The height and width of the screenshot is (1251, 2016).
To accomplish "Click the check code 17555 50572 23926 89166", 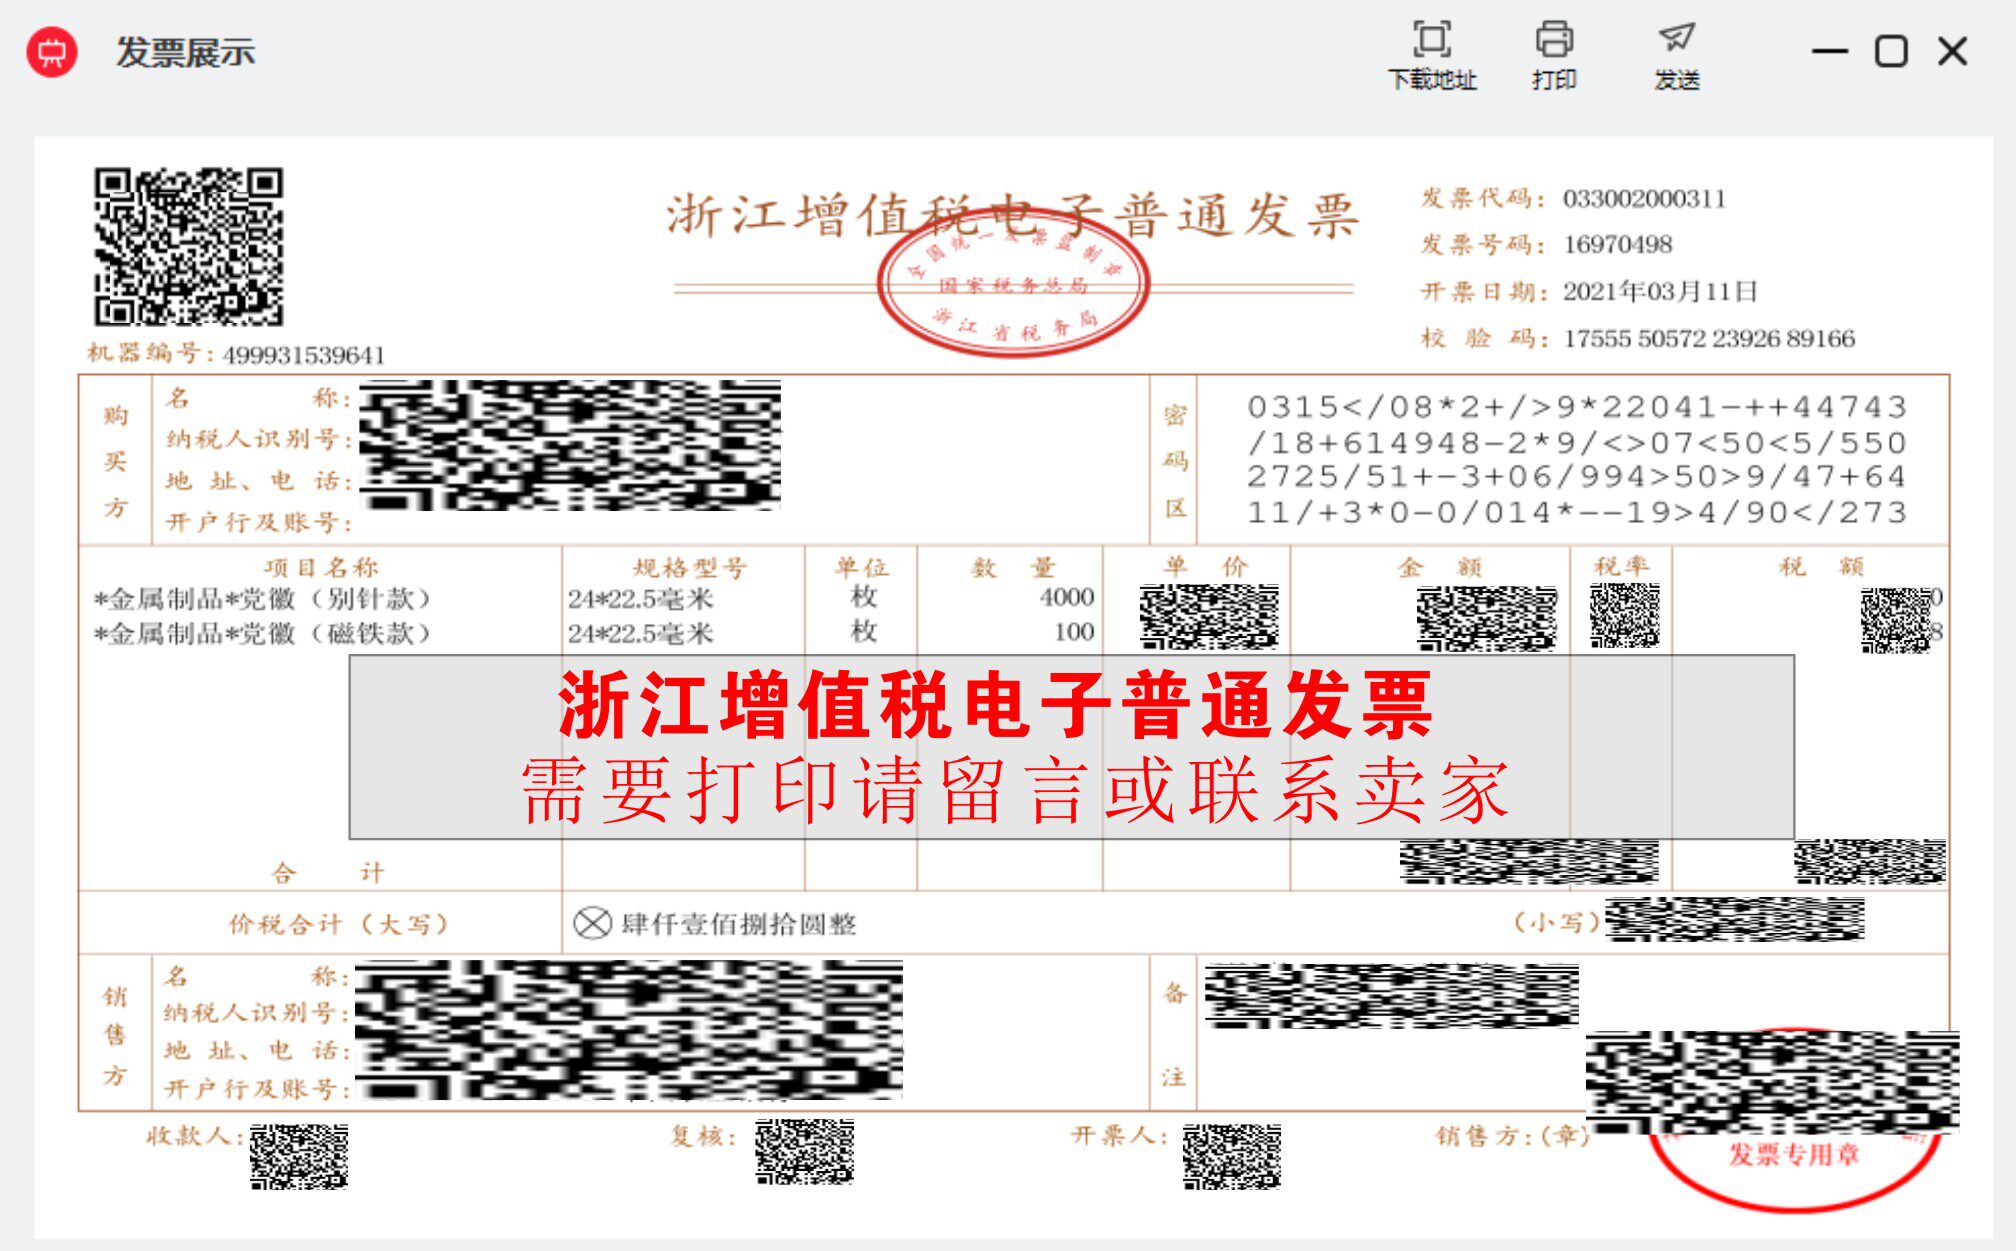I will (1708, 339).
